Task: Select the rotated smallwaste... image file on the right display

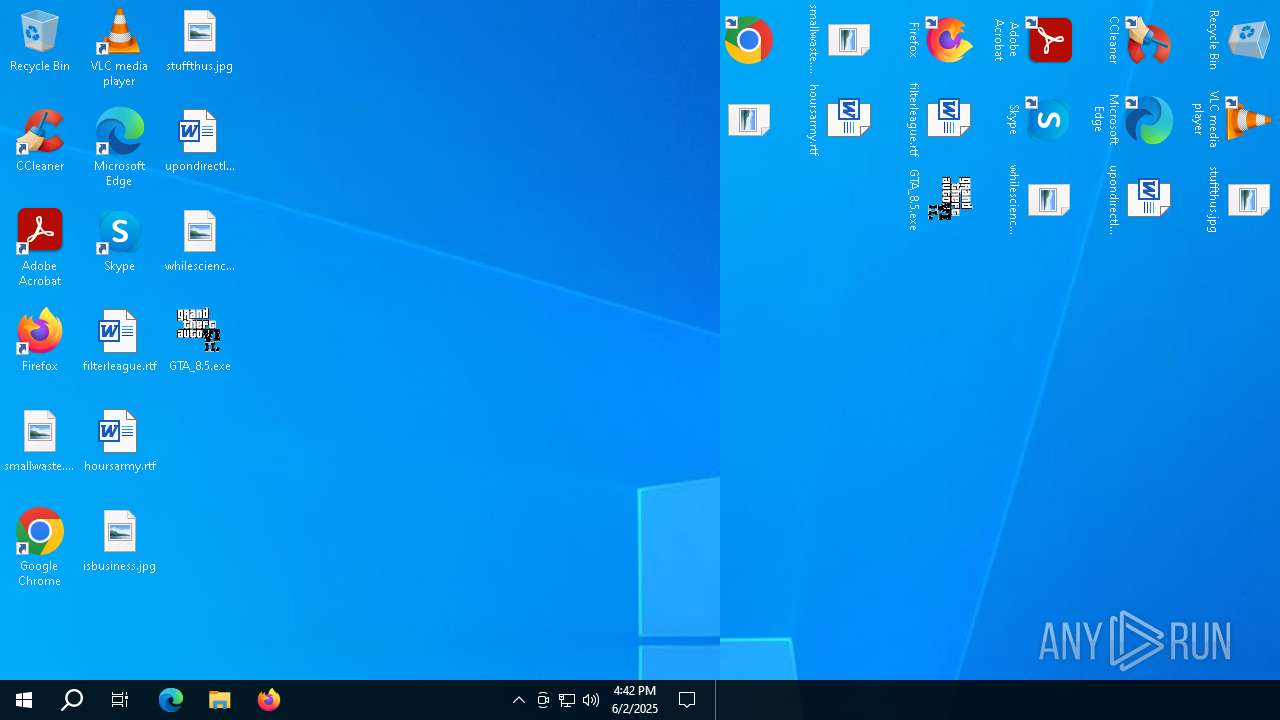Action: pyautogui.click(x=838, y=40)
